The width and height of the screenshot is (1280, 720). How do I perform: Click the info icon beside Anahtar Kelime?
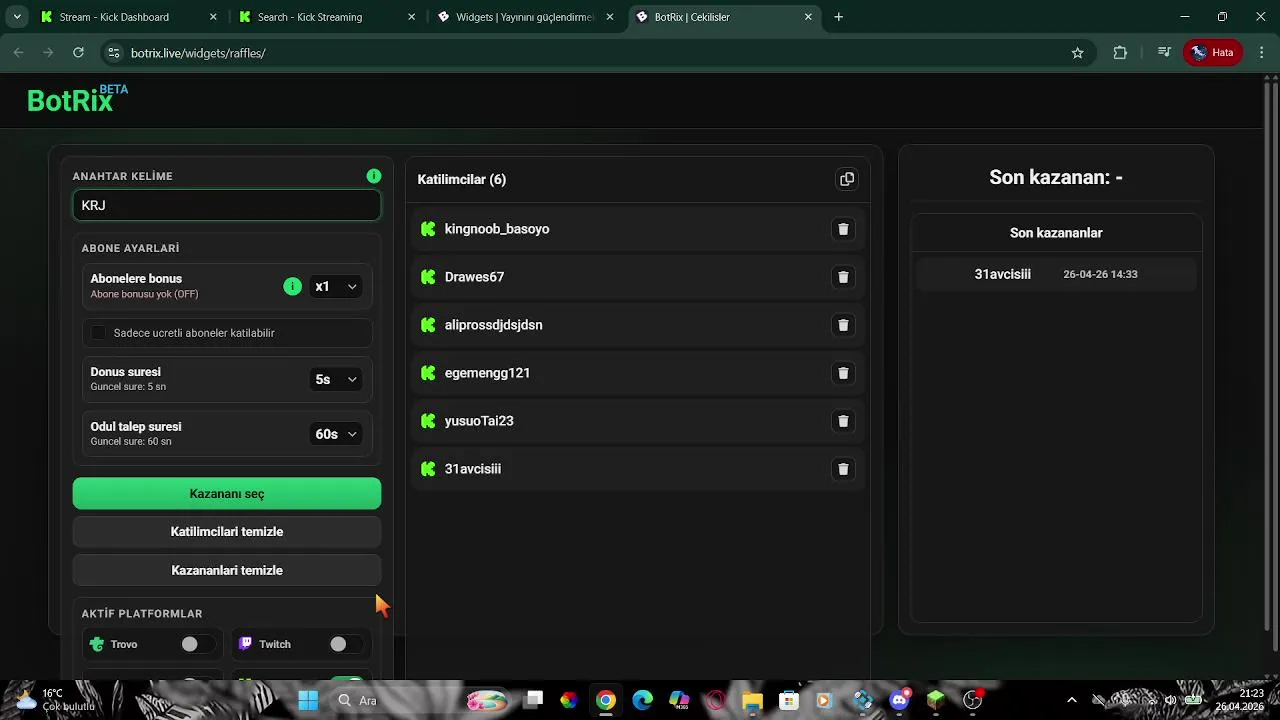click(x=374, y=176)
